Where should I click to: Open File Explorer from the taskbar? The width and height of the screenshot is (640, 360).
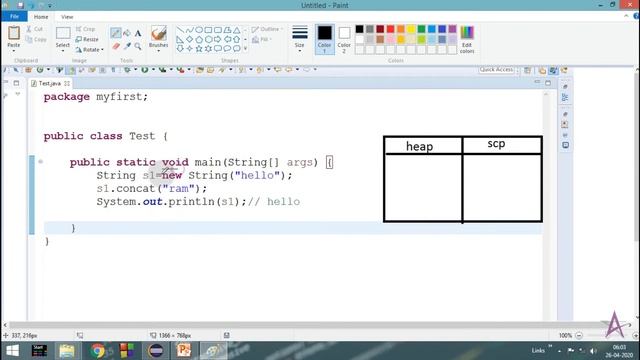click(67, 351)
